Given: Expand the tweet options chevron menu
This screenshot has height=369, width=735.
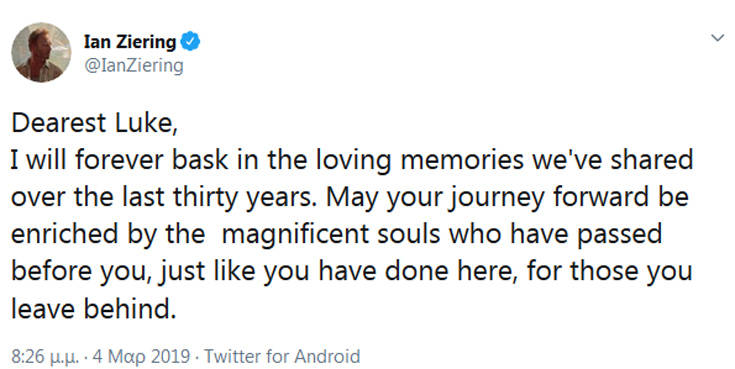Looking at the screenshot, I should pos(717,38).
